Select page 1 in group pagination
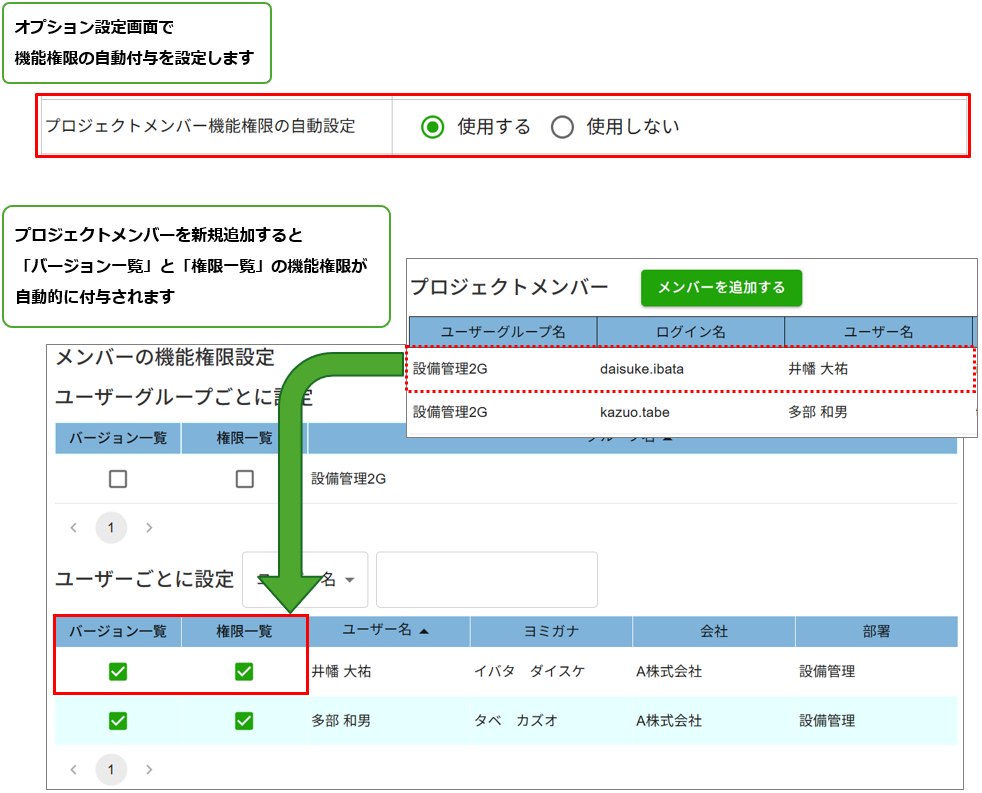The image size is (982, 793). tap(111, 527)
